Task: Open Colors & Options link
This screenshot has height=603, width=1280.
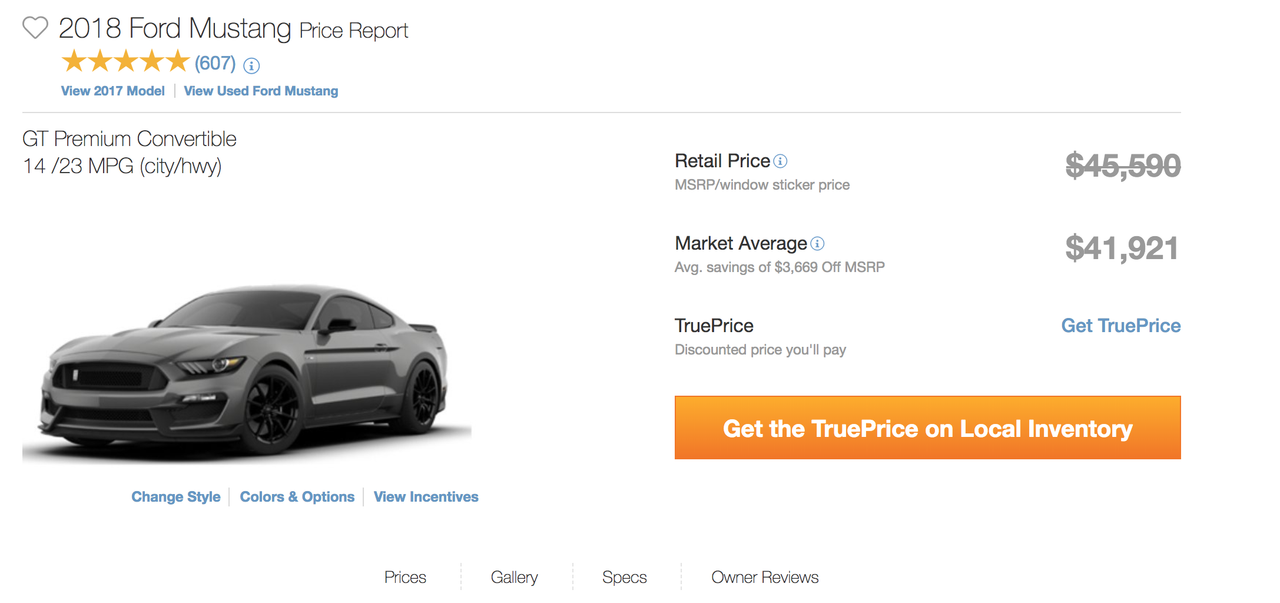Action: (297, 497)
